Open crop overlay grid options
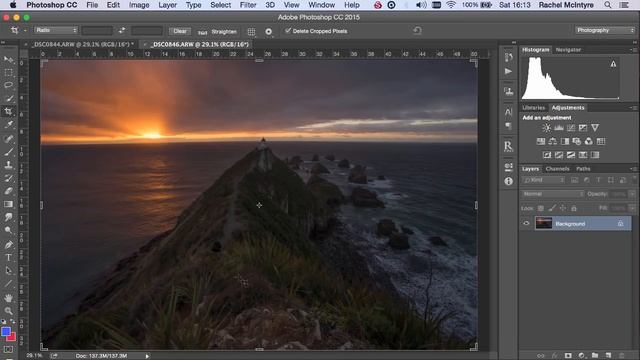The height and width of the screenshot is (360, 640). tap(251, 31)
